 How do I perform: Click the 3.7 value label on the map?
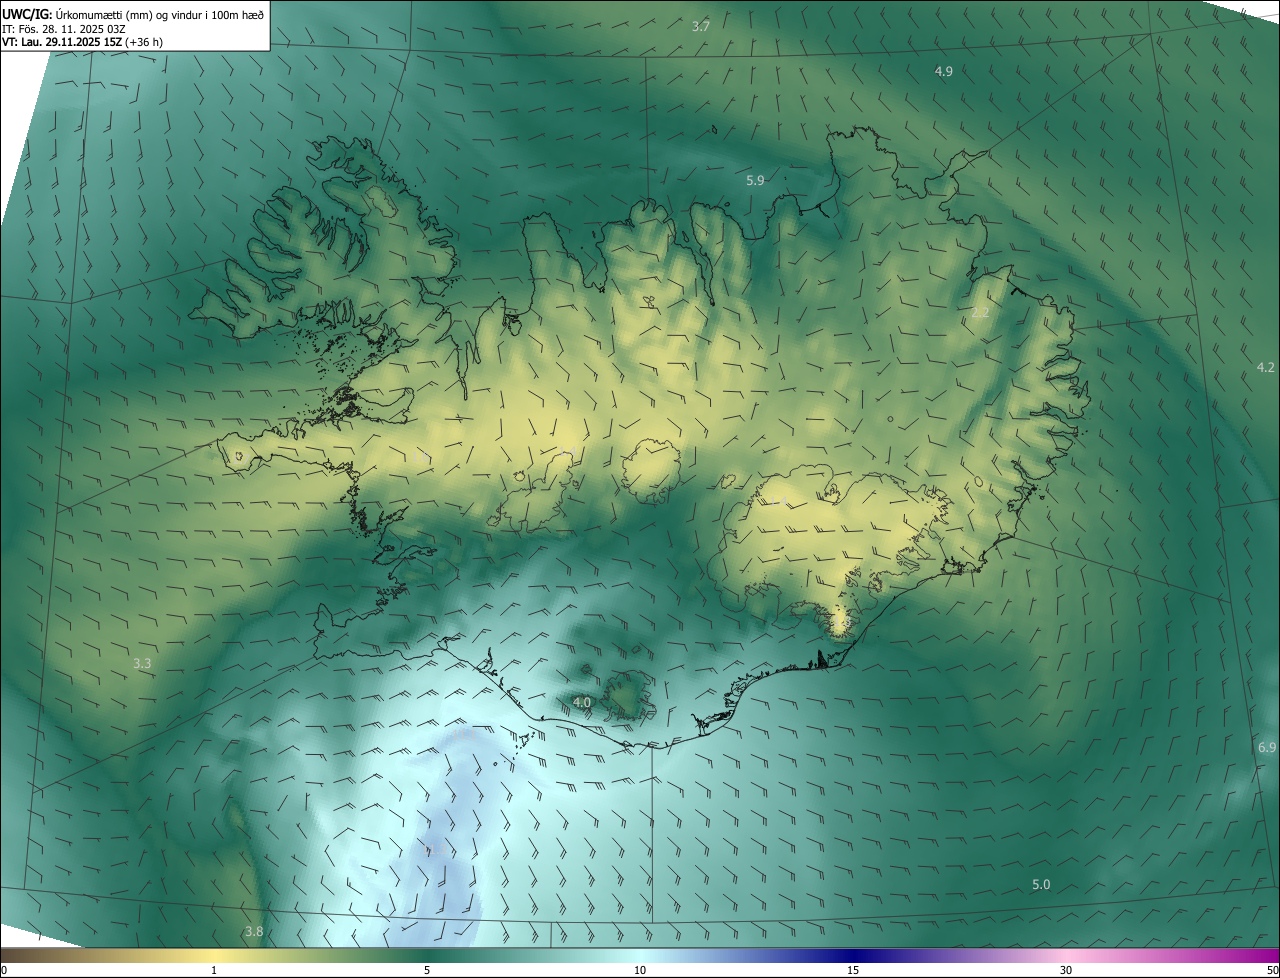tap(701, 26)
